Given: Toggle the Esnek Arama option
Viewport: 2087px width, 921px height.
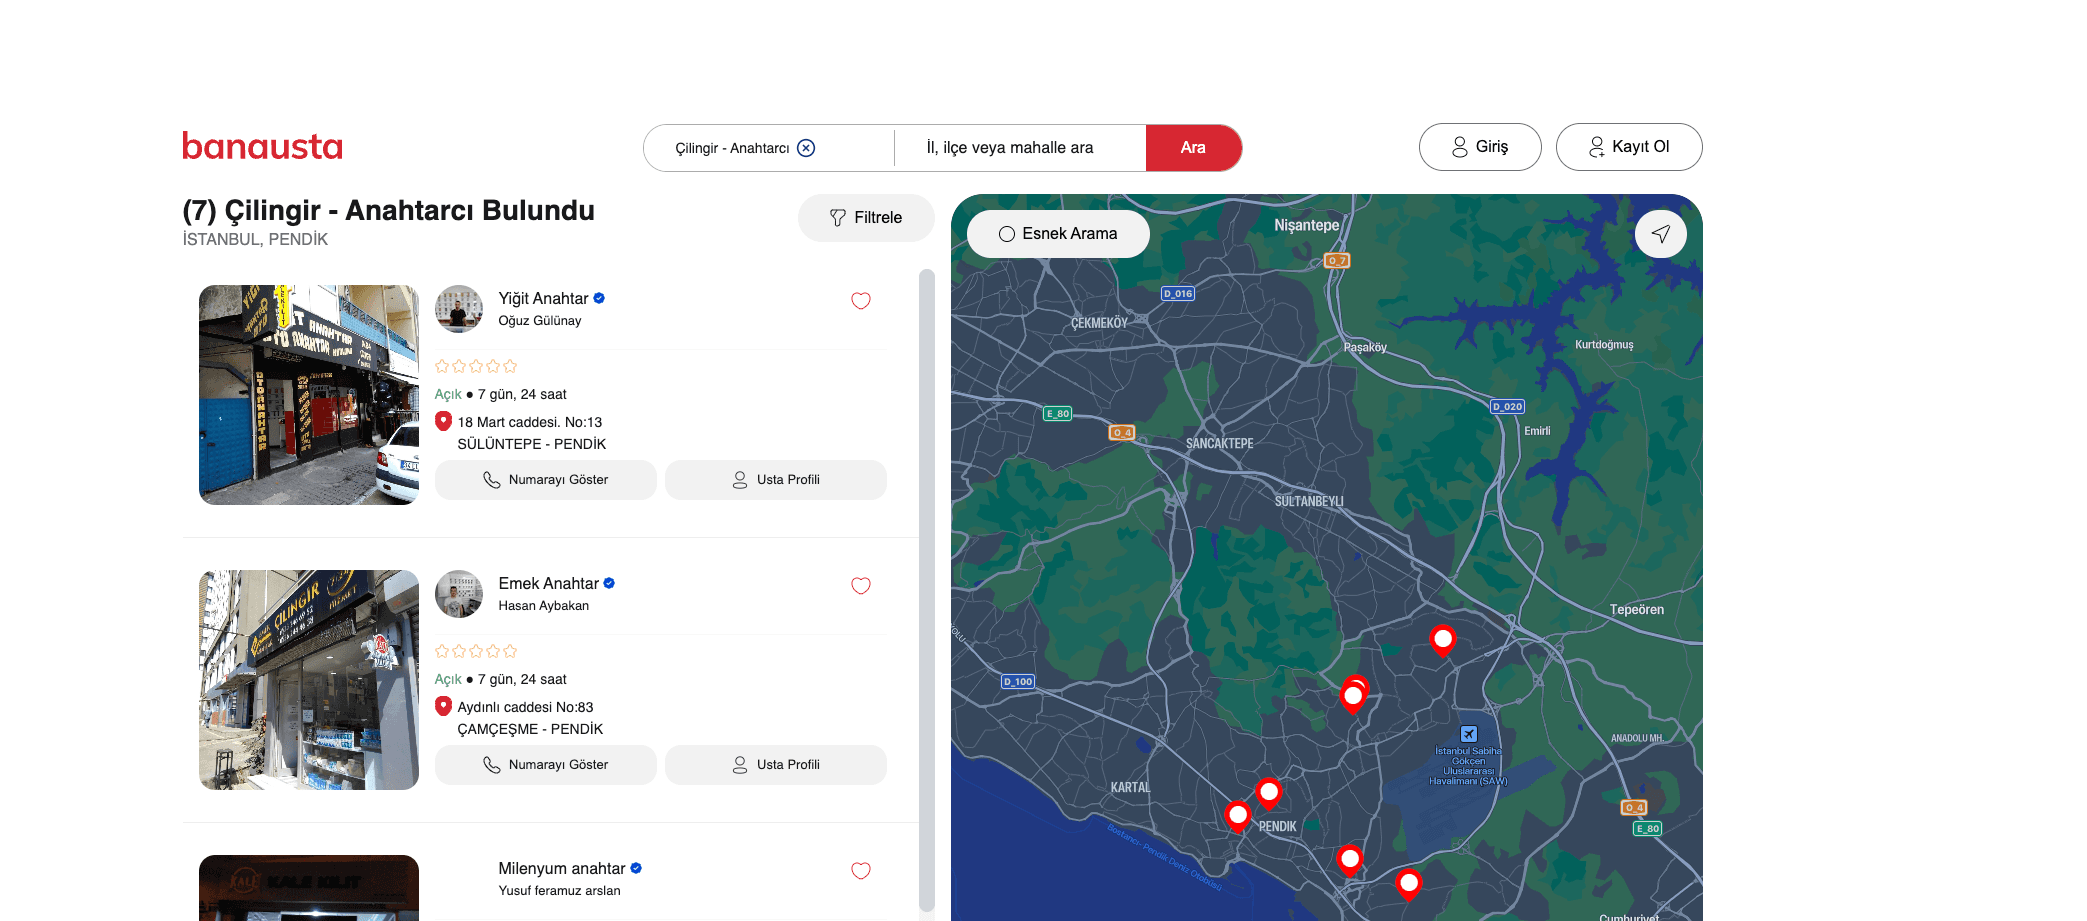Looking at the screenshot, I should [x=1058, y=234].
